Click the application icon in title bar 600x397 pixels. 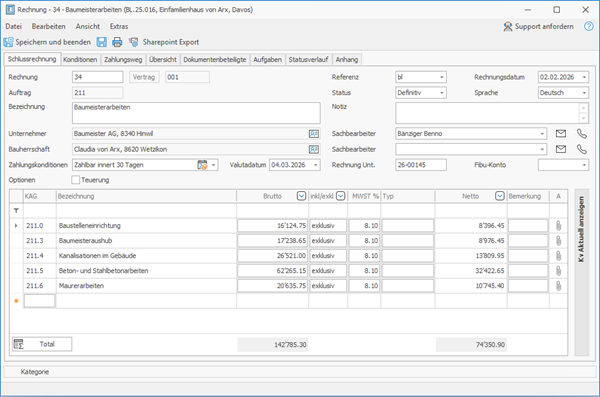10,10
